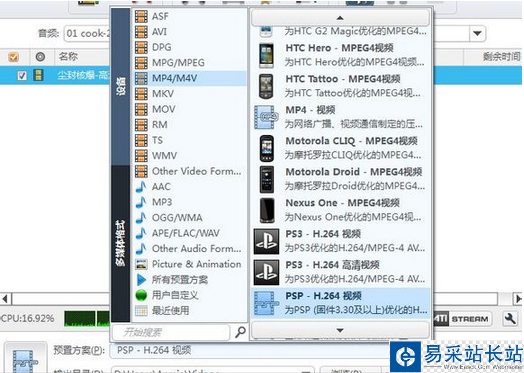Click the music note icon beside AAC
The width and height of the screenshot is (524, 373).
(141, 186)
